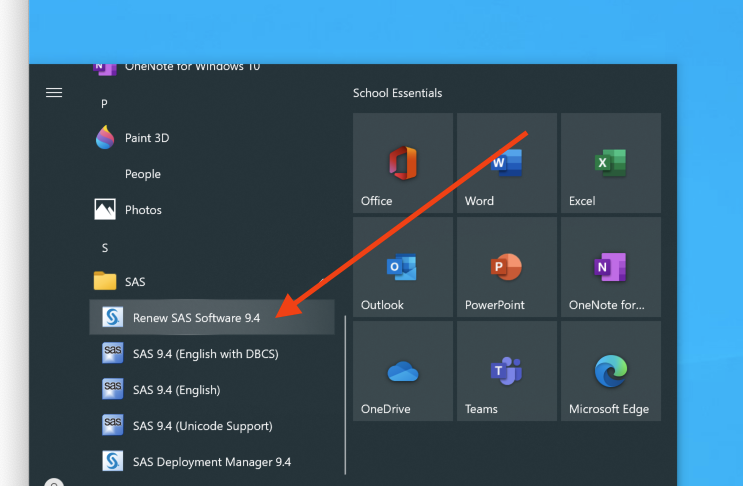This screenshot has height=486, width=743.
Task: Open SAS 9.4 (Unicode Support)
Action: pyautogui.click(x=202, y=426)
